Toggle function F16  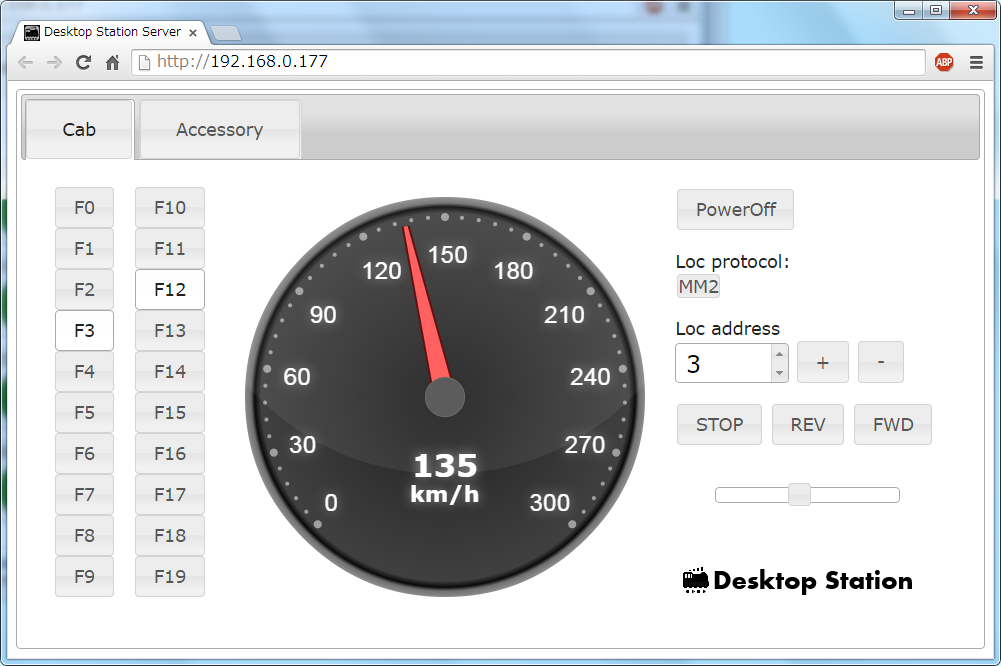pos(170,453)
